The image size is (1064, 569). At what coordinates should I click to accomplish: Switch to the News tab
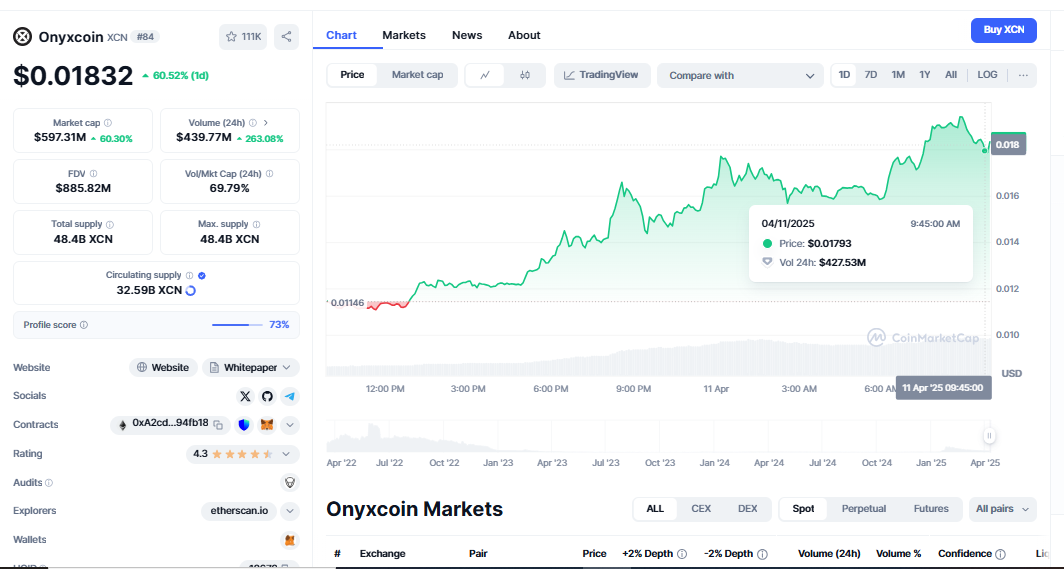[x=467, y=35]
